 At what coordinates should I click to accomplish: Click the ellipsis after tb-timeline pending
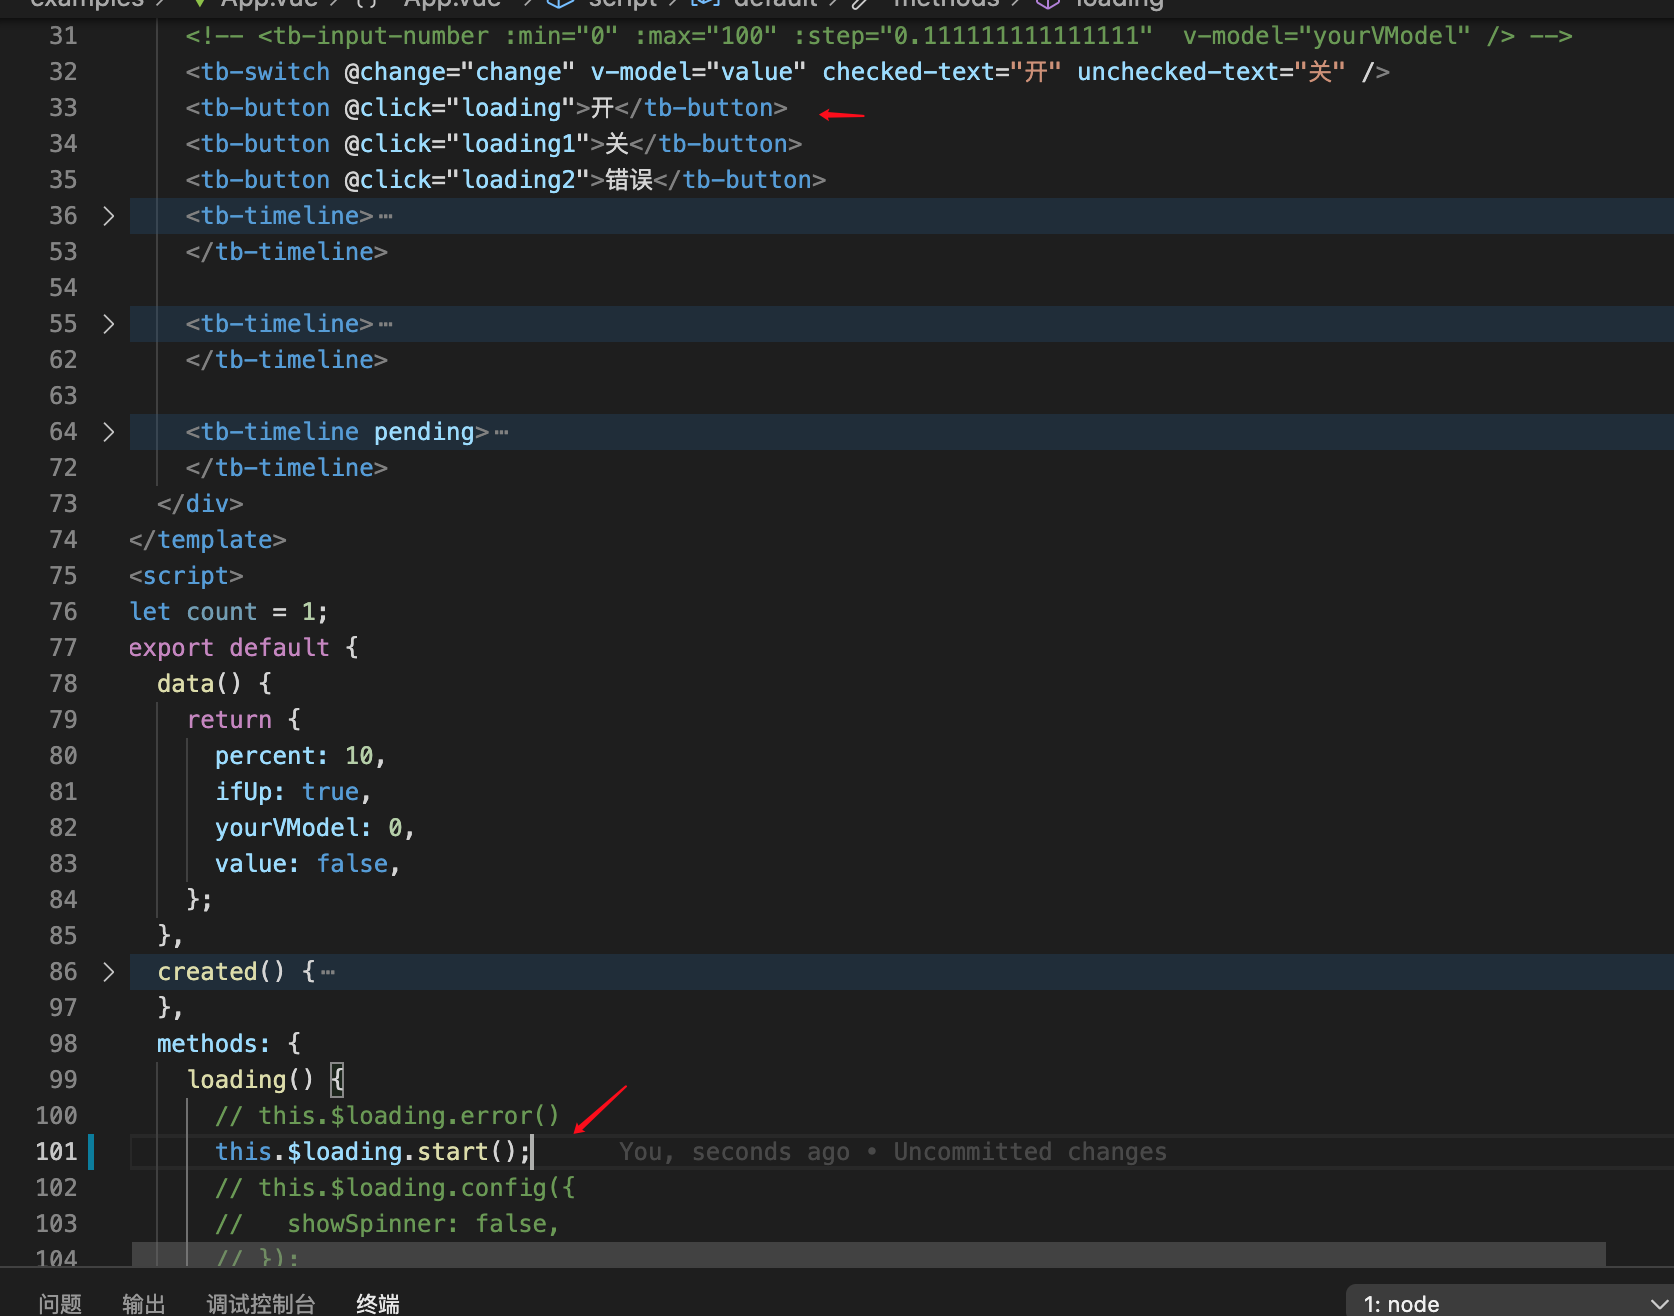502,432
